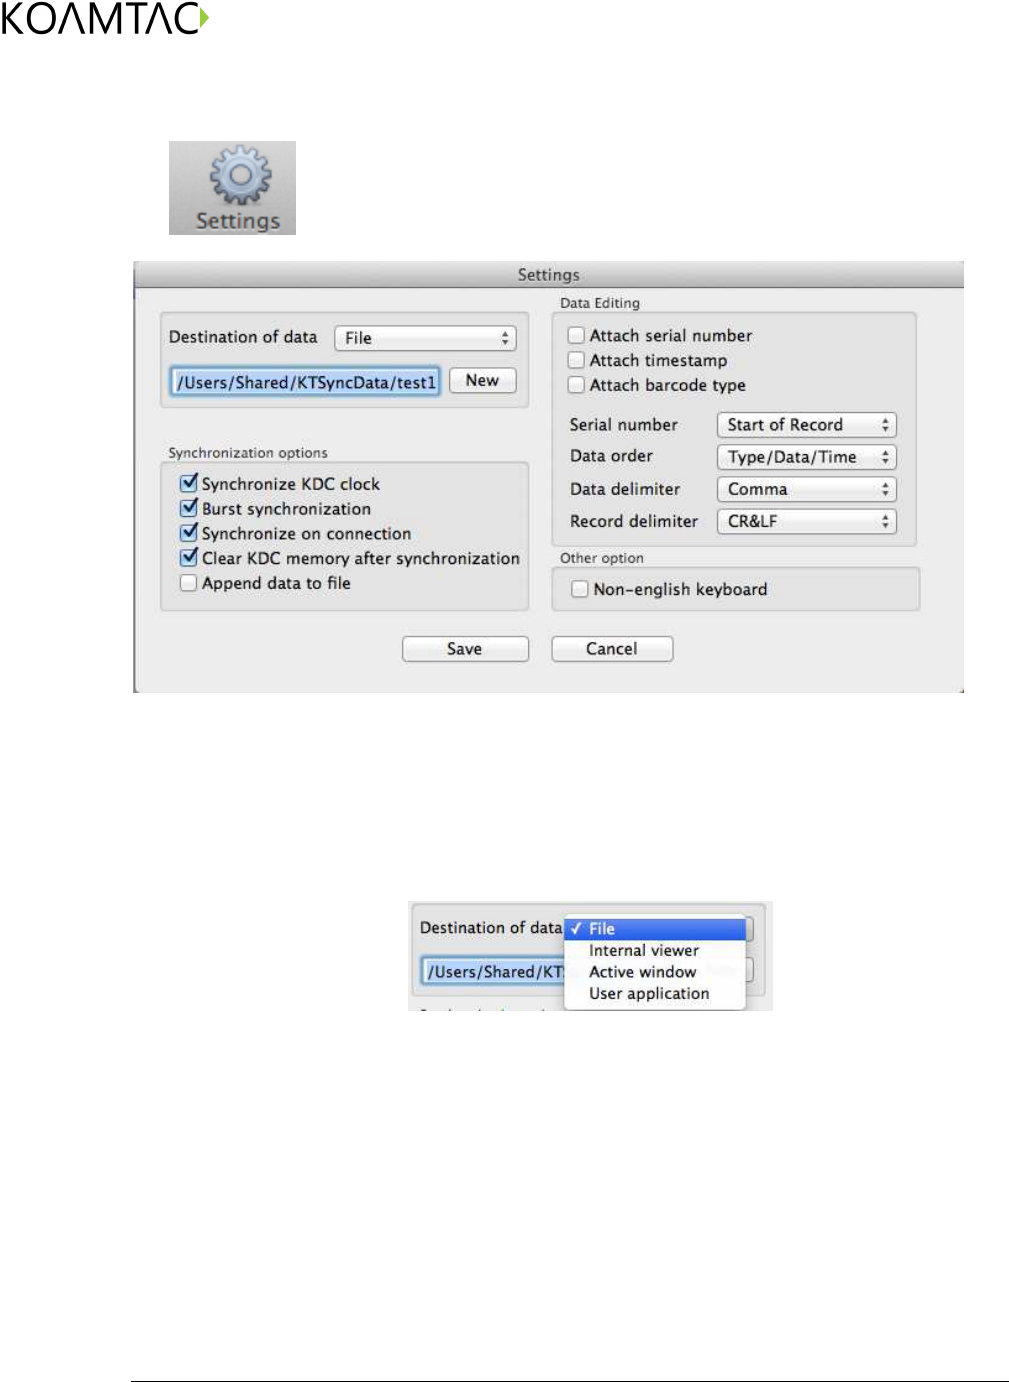Enable Attach timestamp checkbox
This screenshot has height=1382, width=1009.
[576, 360]
